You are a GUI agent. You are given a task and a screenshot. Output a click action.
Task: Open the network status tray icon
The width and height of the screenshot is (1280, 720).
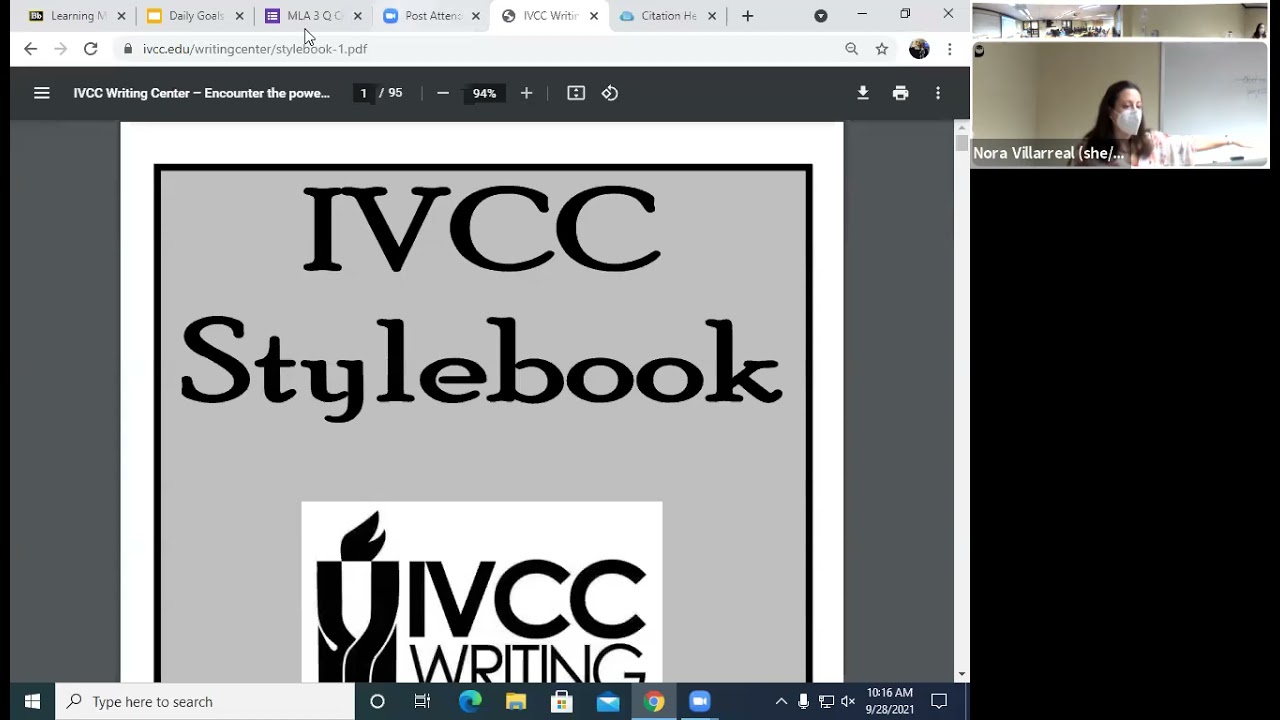826,701
